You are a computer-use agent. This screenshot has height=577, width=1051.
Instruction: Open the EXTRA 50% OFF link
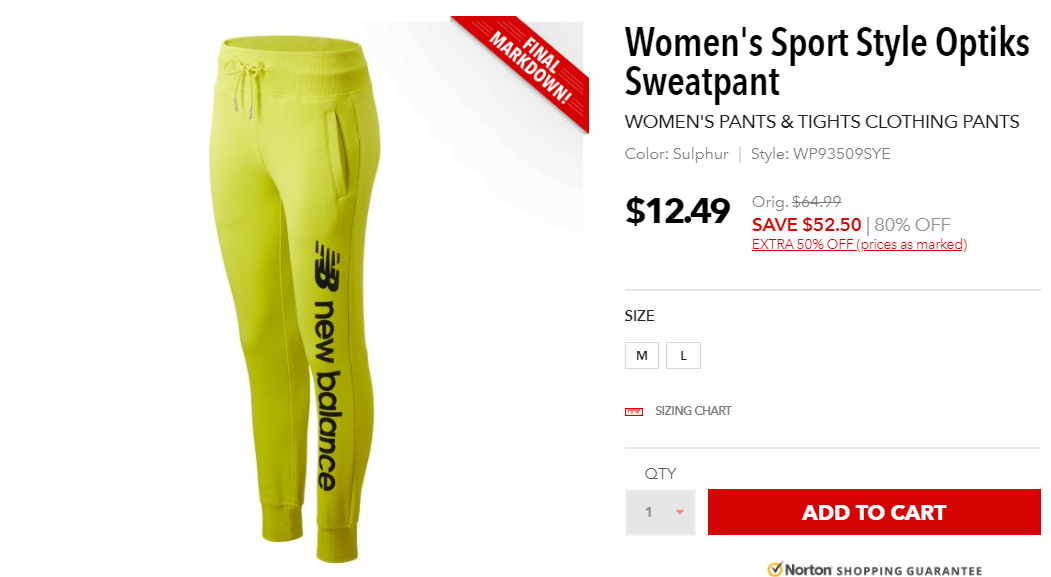[859, 245]
